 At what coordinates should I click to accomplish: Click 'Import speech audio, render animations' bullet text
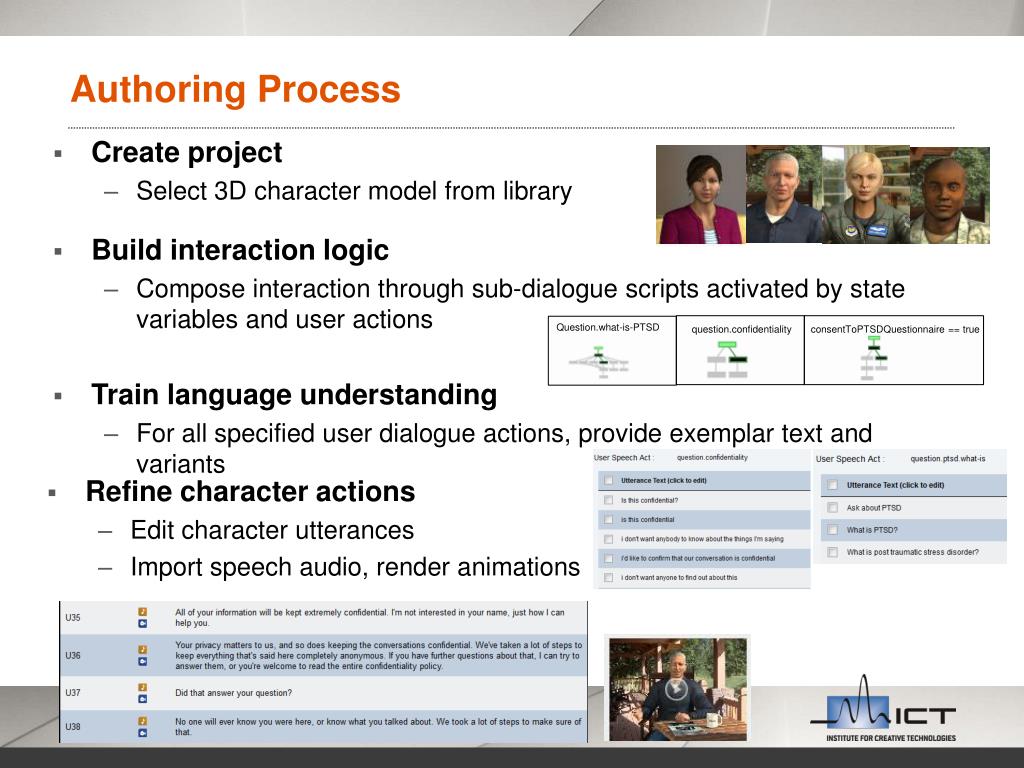point(355,568)
